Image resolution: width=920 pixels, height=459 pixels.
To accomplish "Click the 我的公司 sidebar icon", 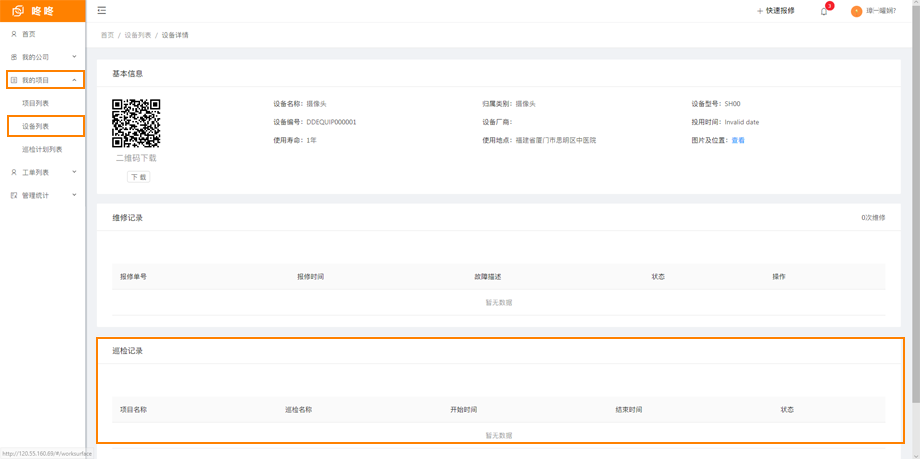I will pyautogui.click(x=14, y=57).
